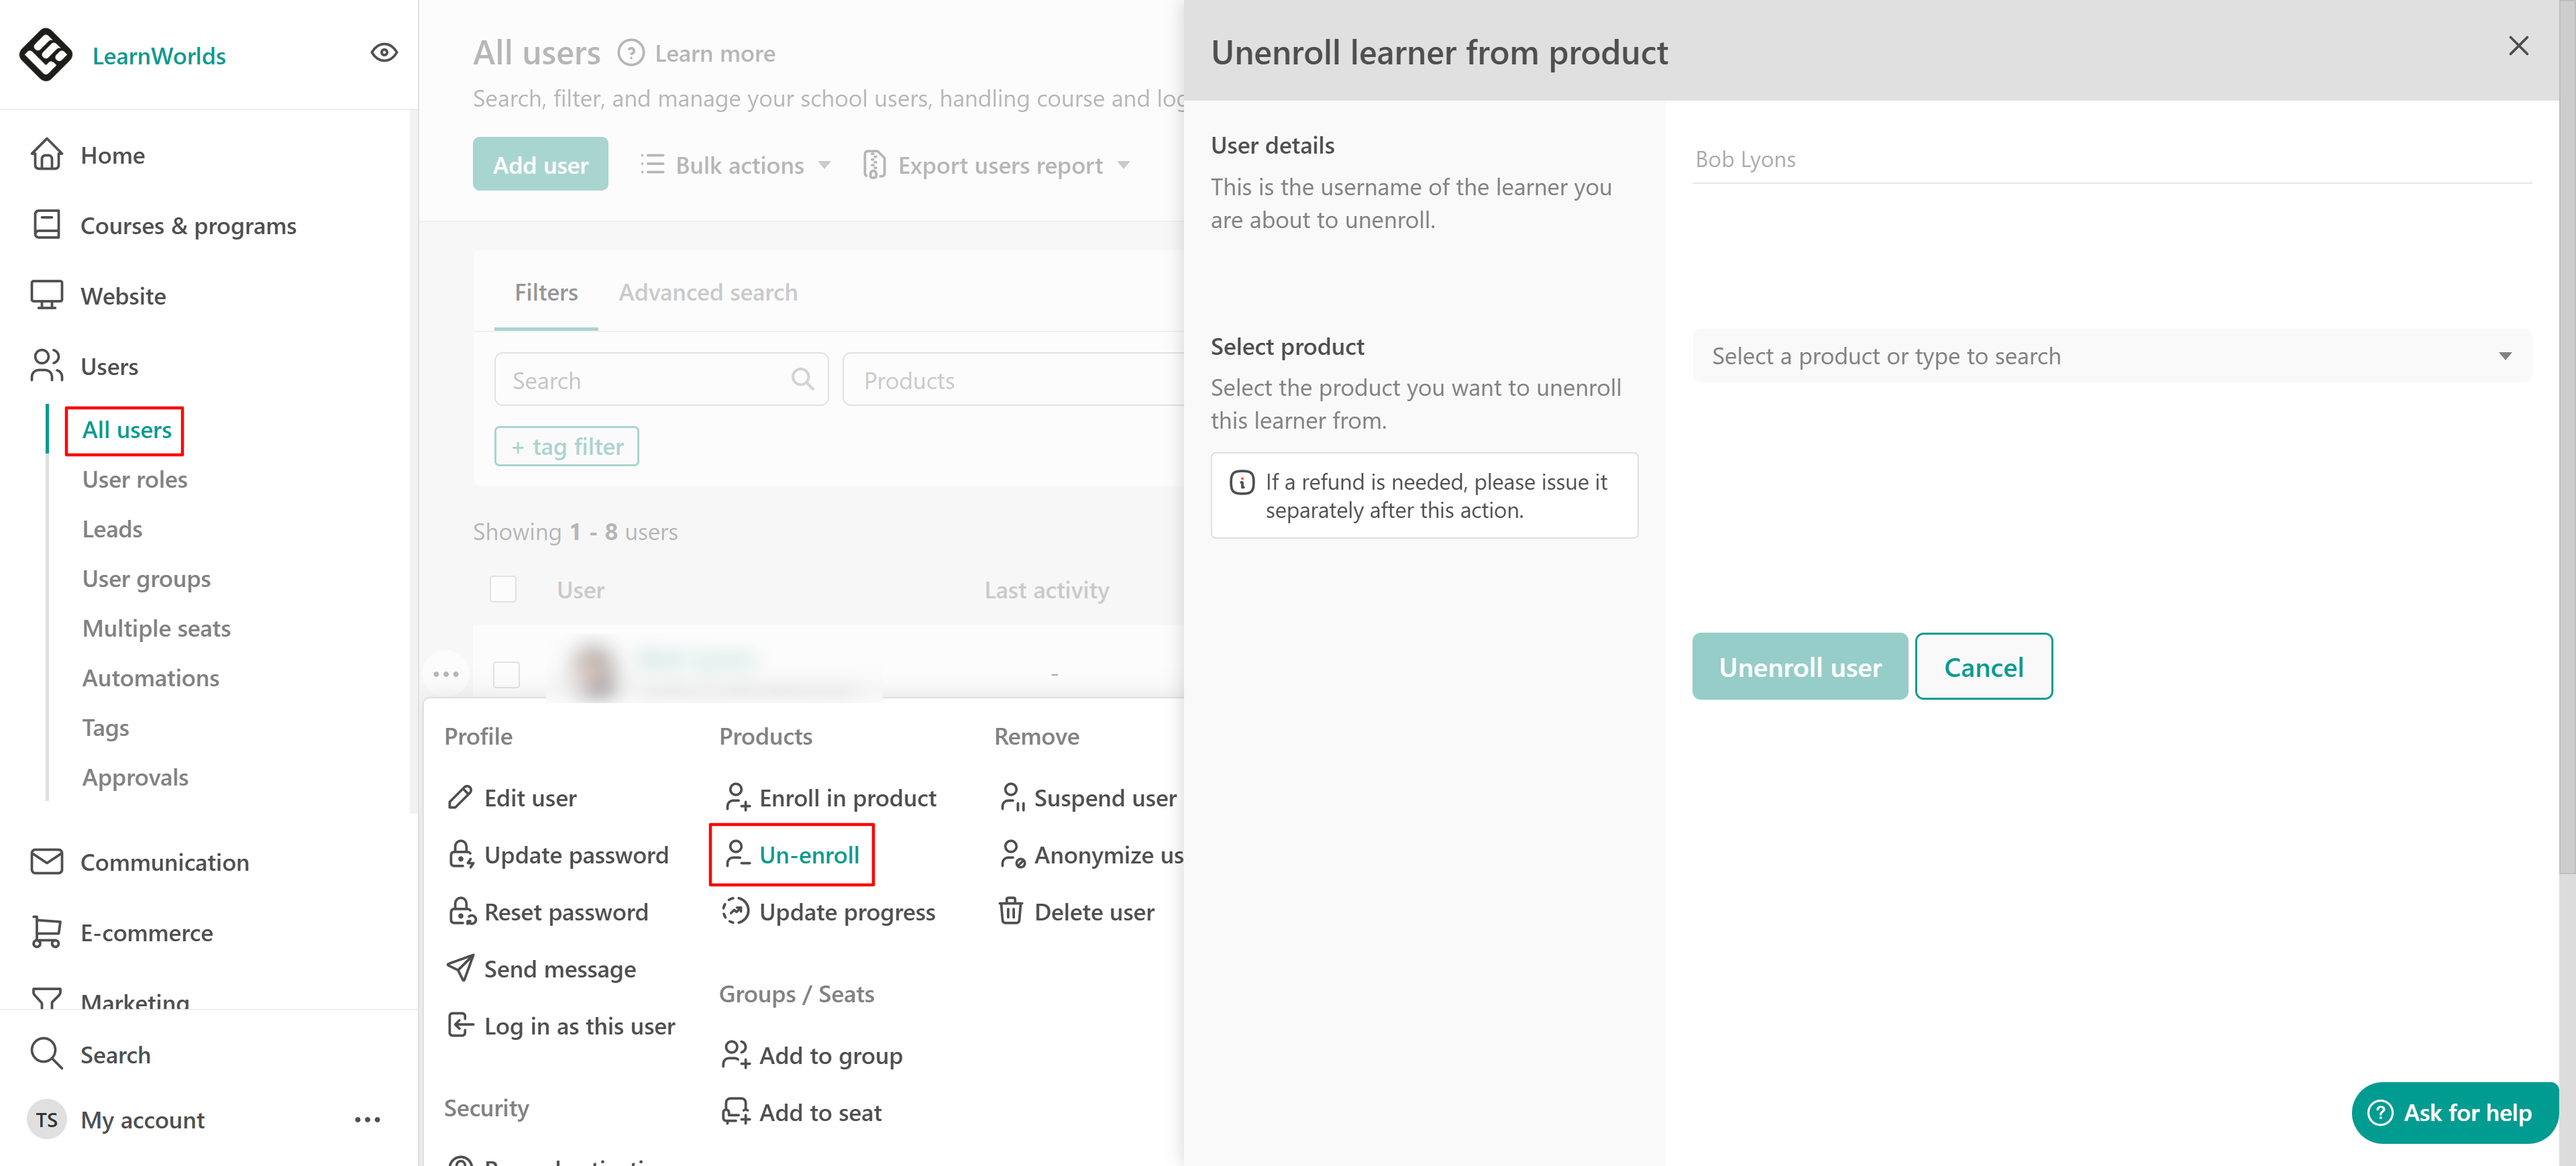
Task: Click the Search magnifier icon in the sidebar
Action: point(46,1054)
